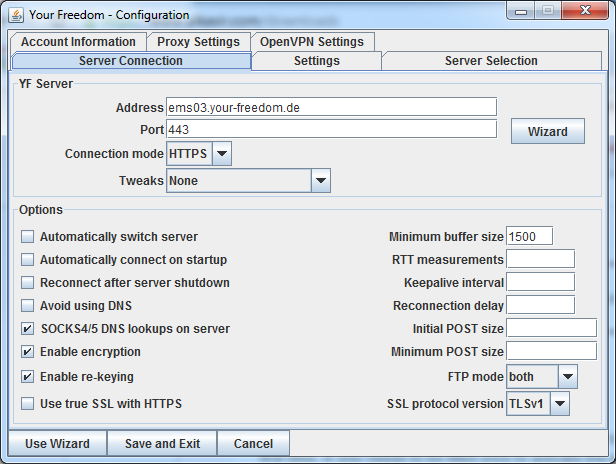Go to the OpenVPN Settings tab
The width and height of the screenshot is (616, 464).
(312, 42)
